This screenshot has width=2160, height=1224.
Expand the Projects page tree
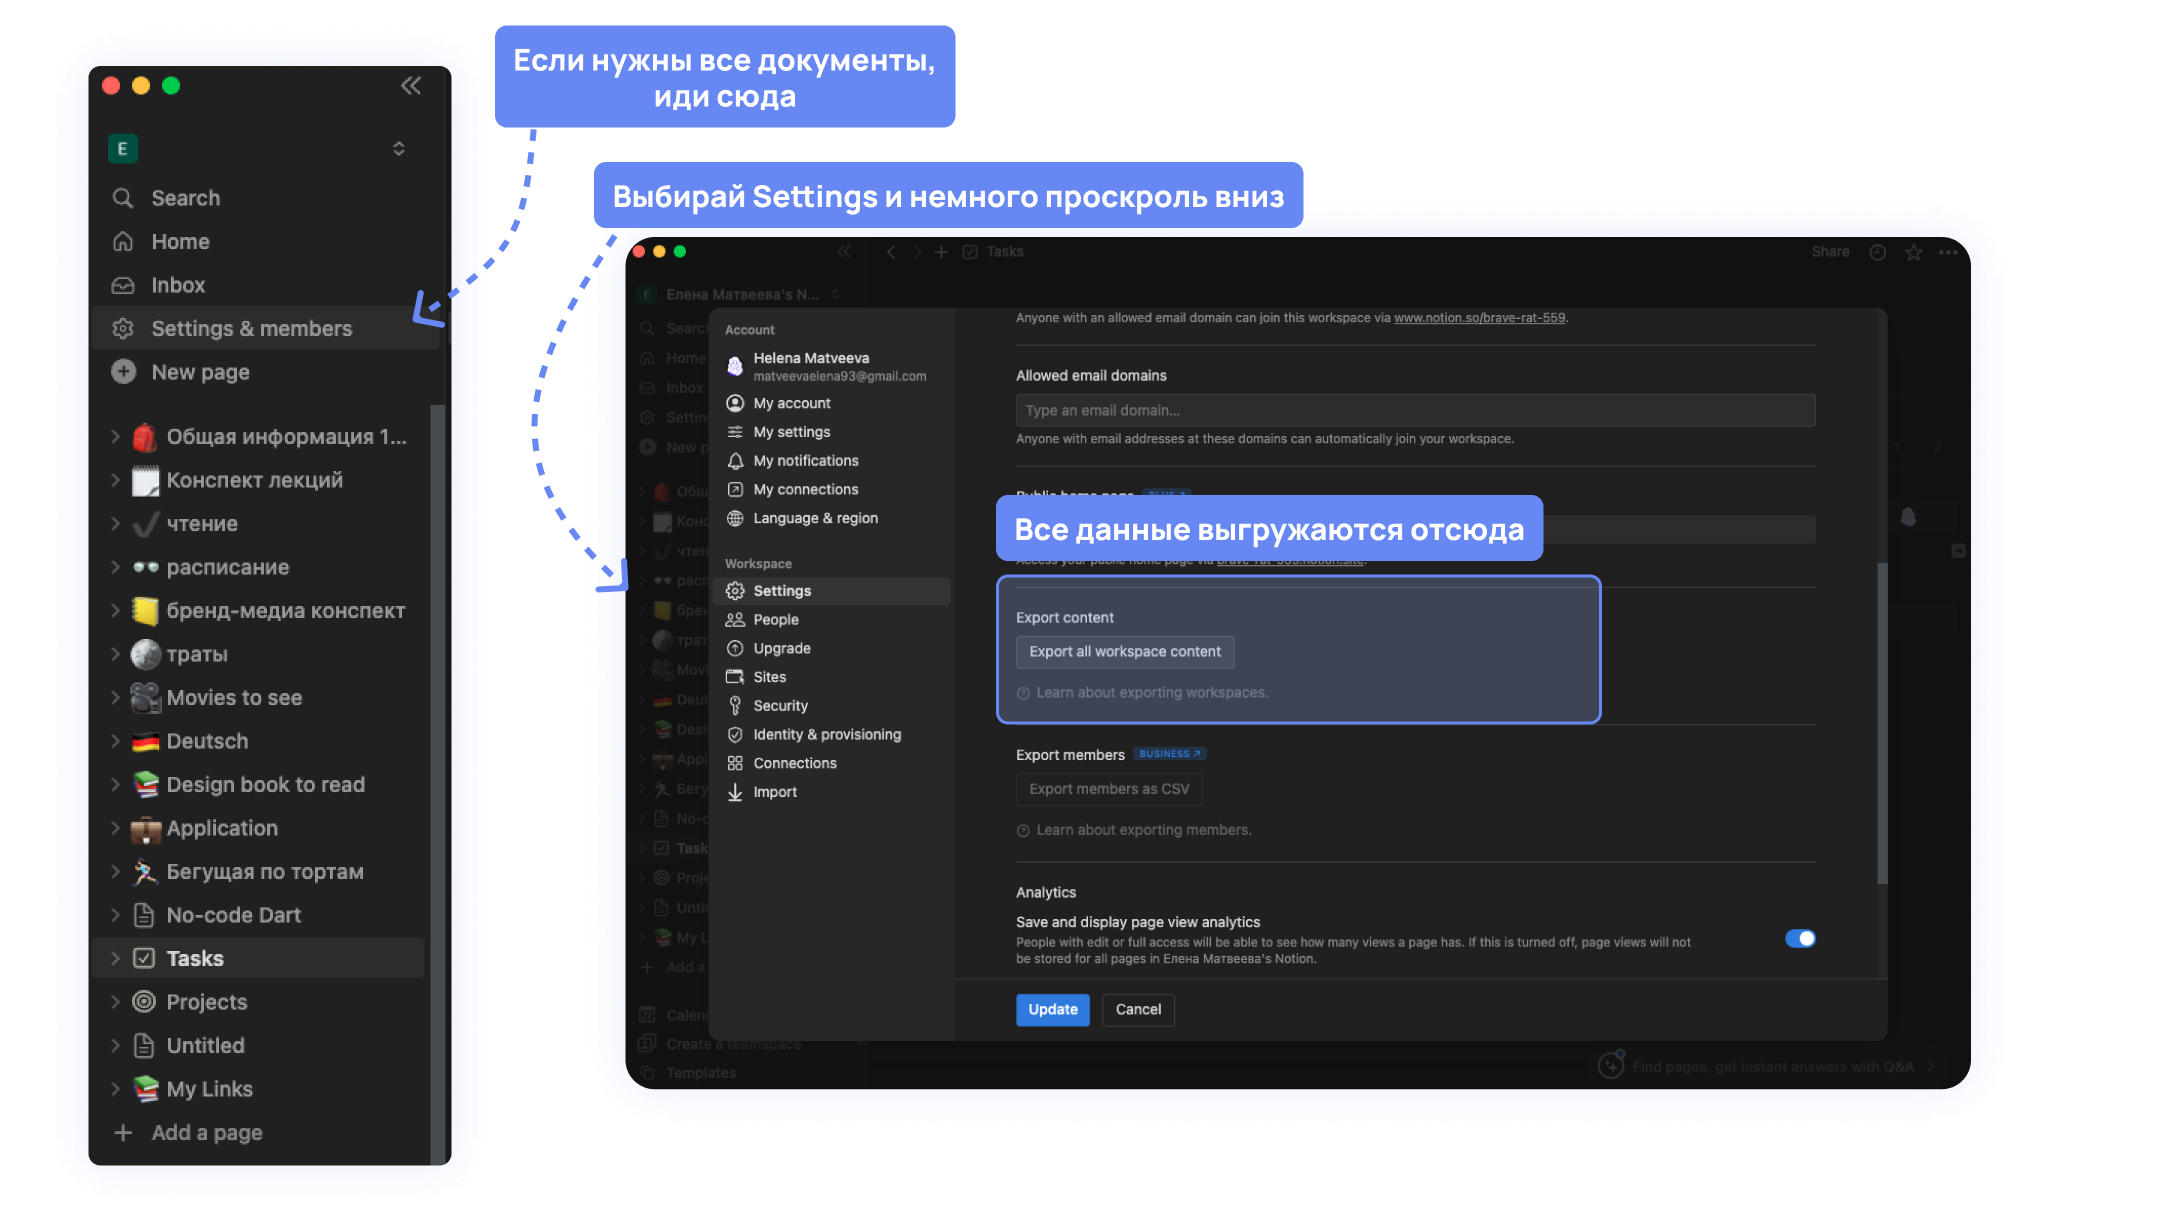coord(115,1002)
